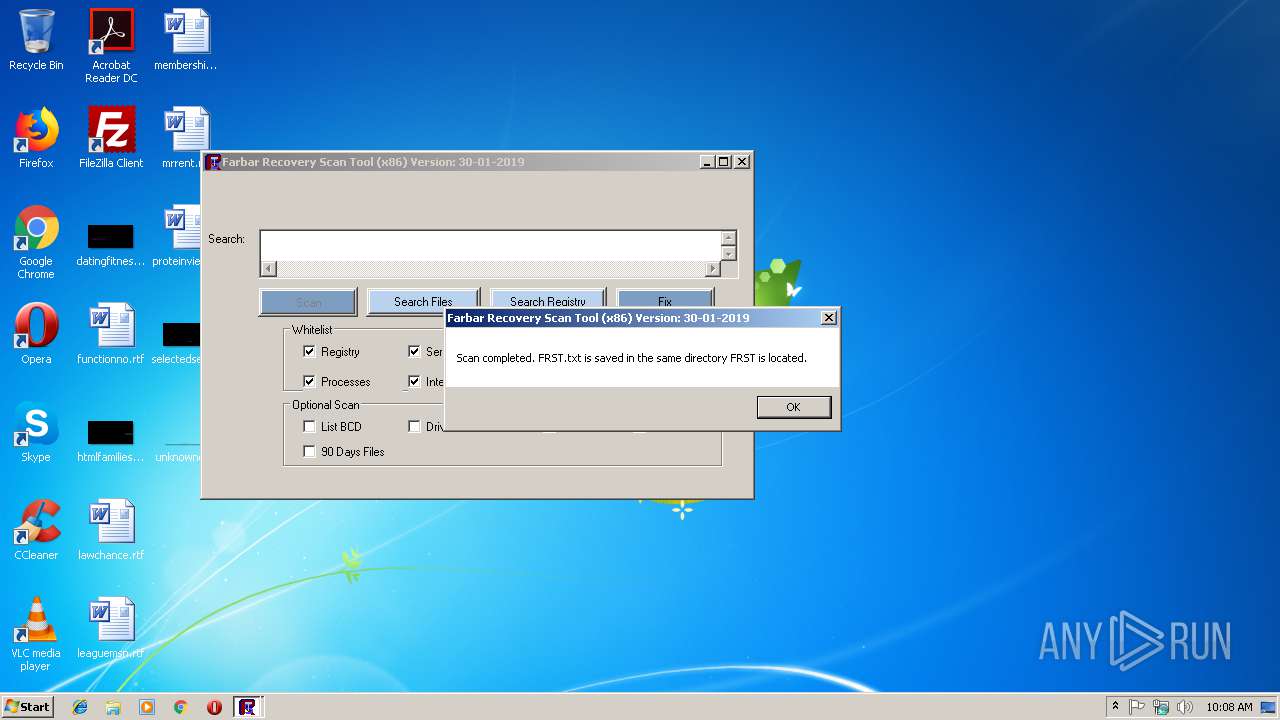Click the Farbar main window title bar icon
1280x720 pixels.
point(213,162)
